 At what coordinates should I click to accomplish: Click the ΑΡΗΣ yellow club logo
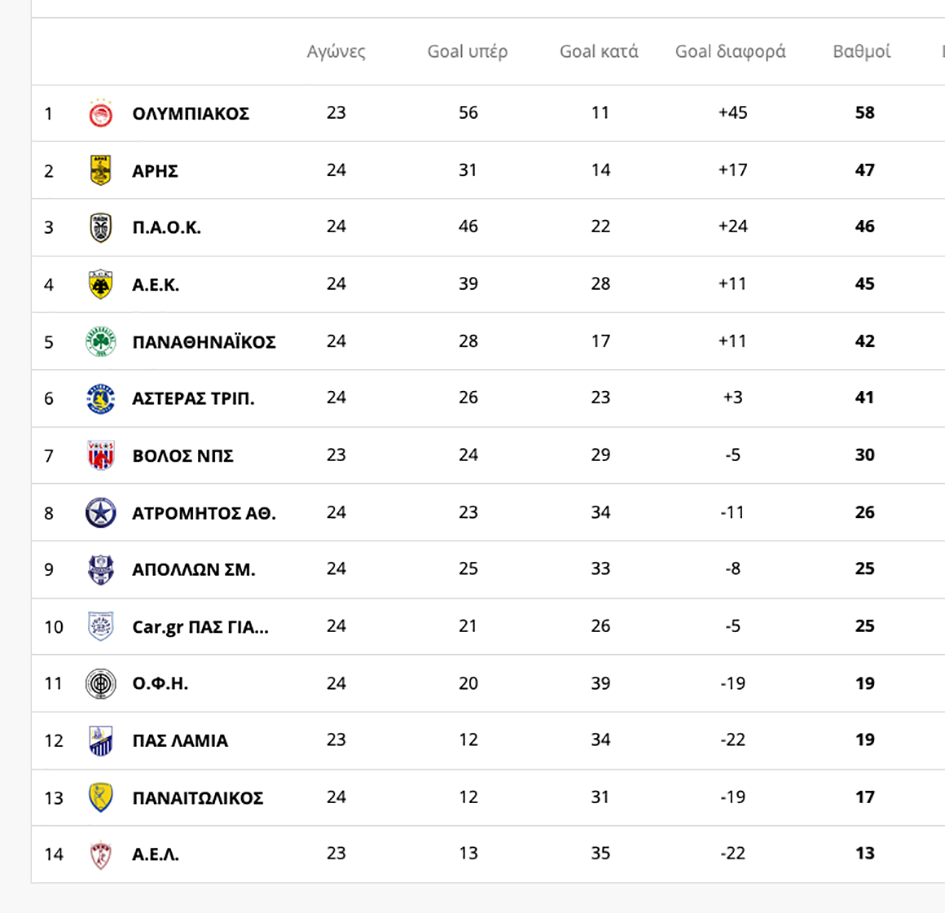[101, 170]
